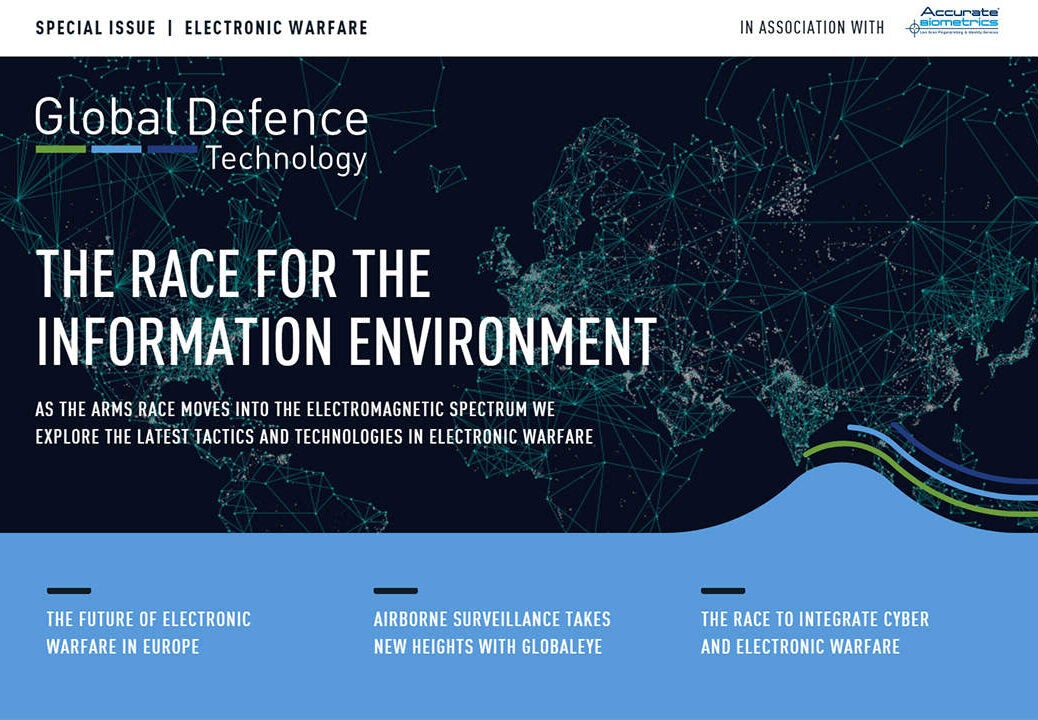
Task: Click the Global Defence Technology masthead logo
Action: 201,134
